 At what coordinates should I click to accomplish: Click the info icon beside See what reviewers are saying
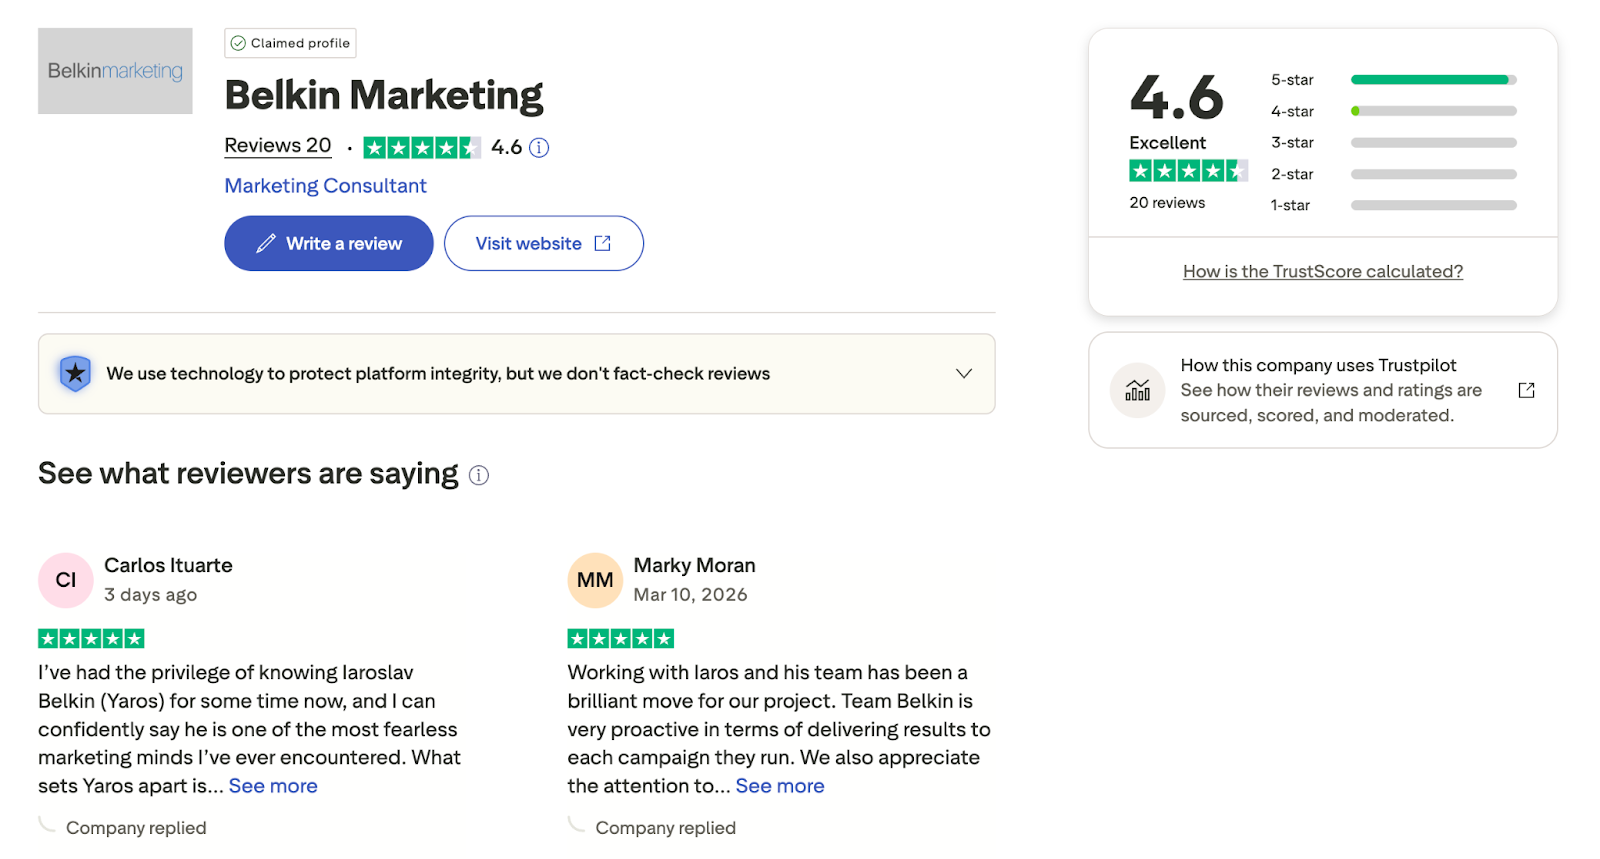point(478,475)
